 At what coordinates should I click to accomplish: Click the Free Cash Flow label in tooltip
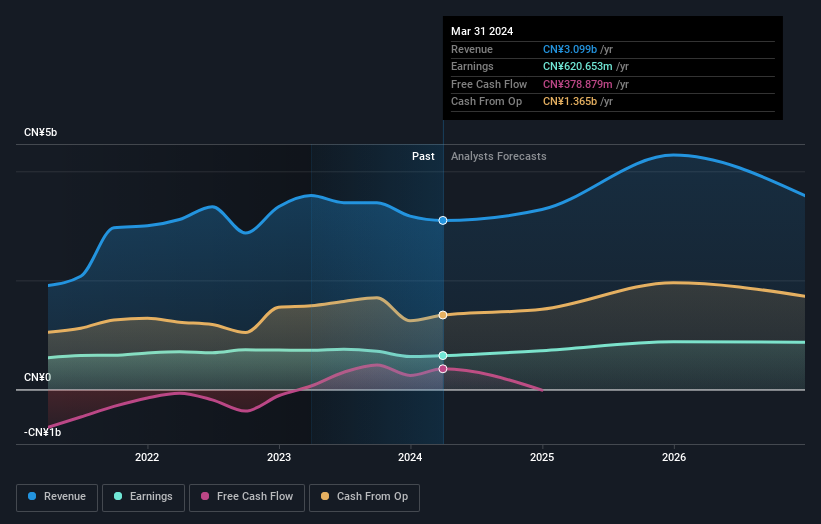click(x=489, y=84)
